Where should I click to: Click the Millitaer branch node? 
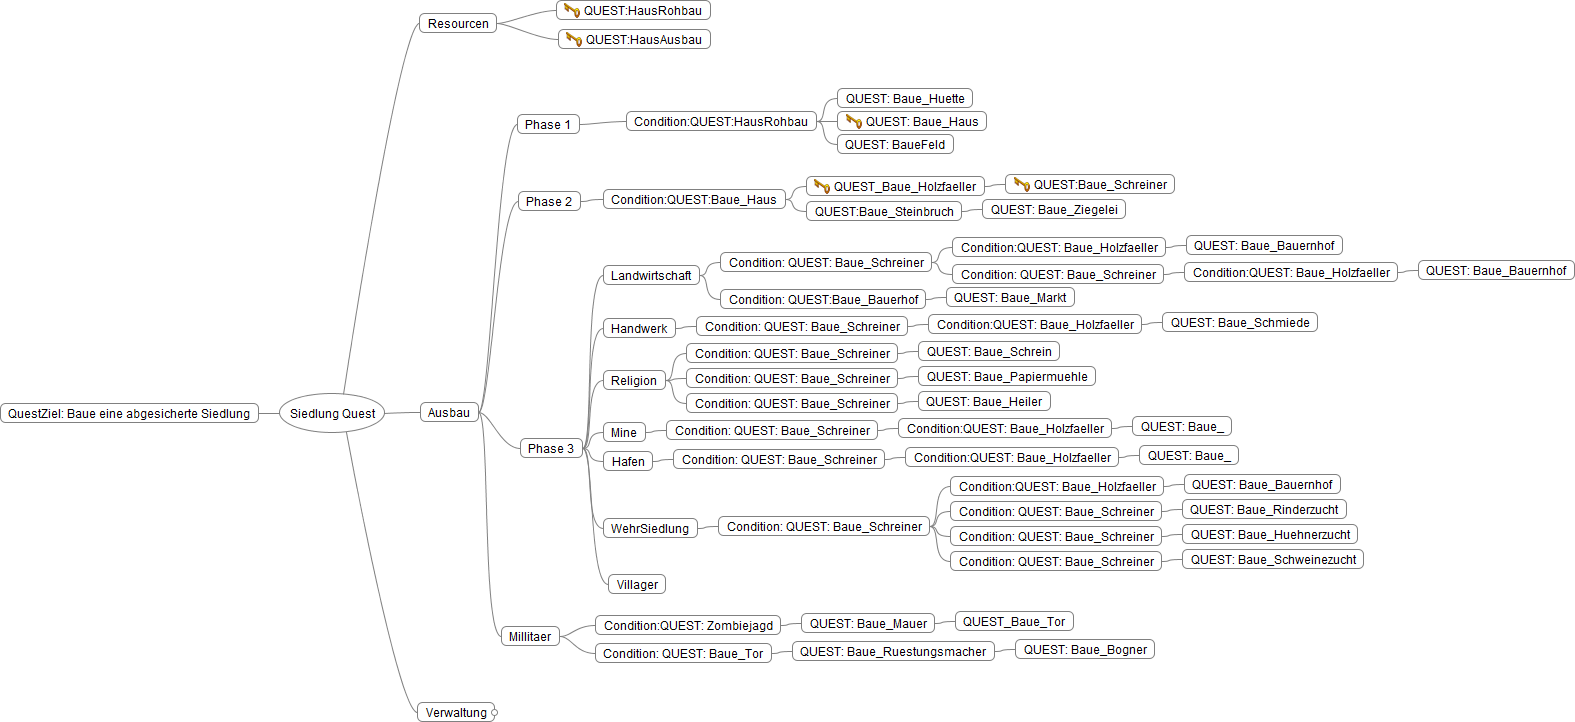point(530,637)
